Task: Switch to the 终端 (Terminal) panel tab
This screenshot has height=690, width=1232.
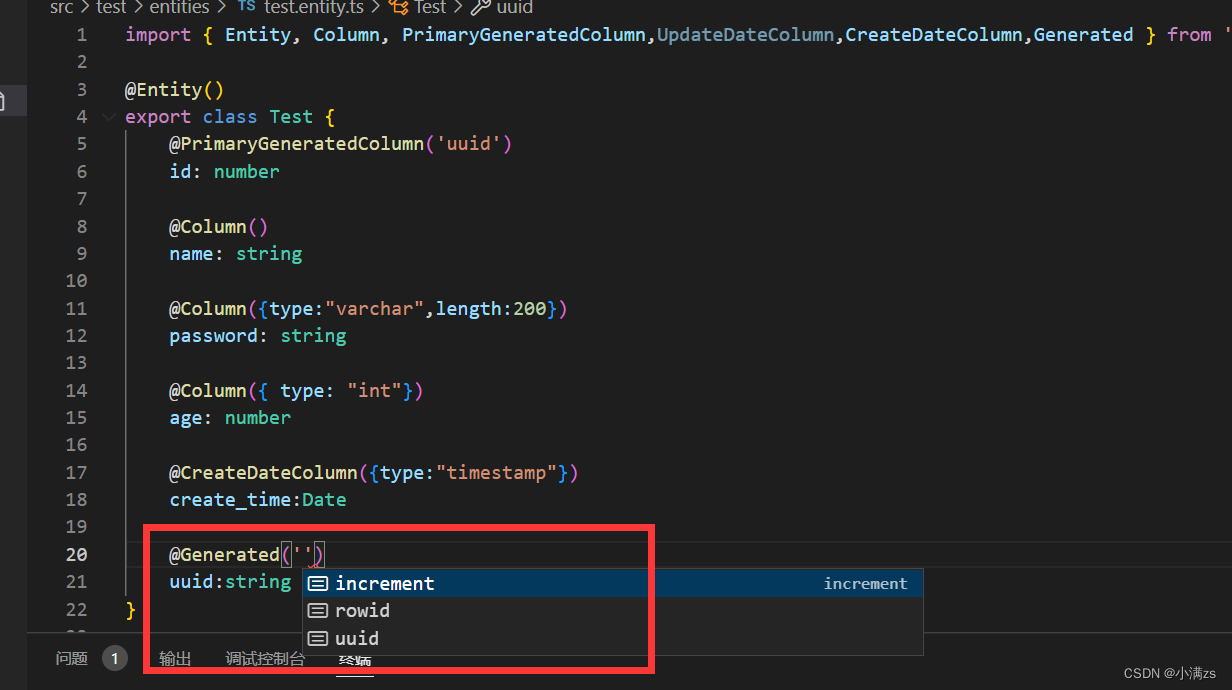Action: point(355,660)
